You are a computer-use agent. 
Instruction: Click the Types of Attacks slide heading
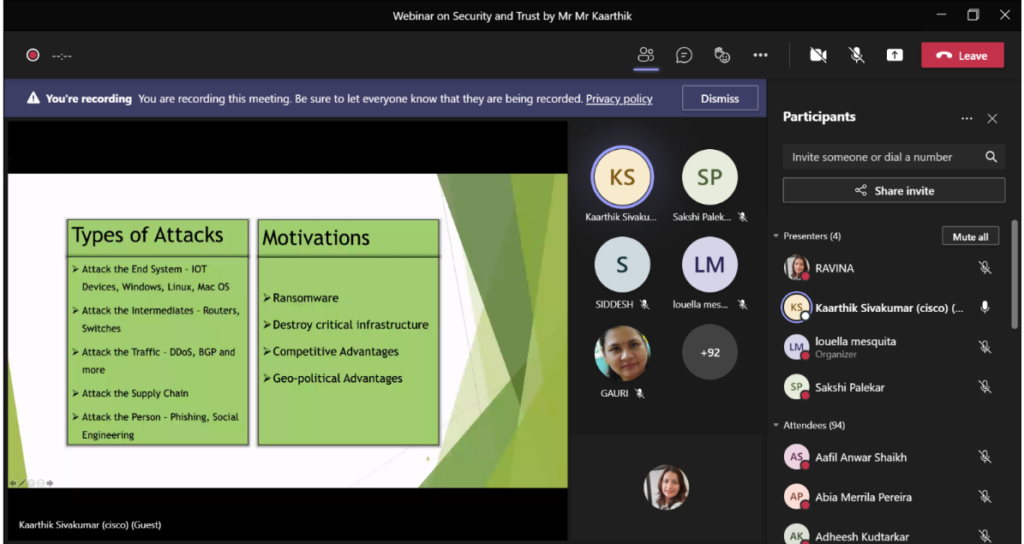point(148,235)
